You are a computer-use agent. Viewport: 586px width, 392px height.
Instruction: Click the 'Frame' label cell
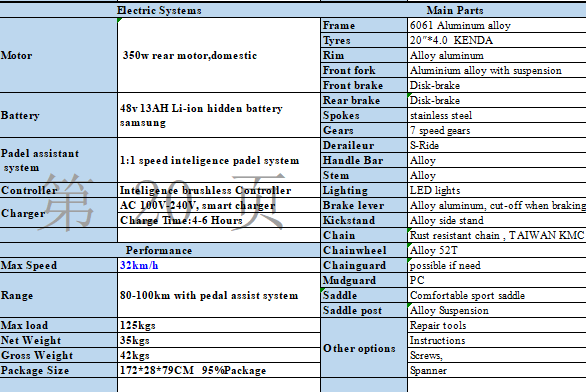364,25
